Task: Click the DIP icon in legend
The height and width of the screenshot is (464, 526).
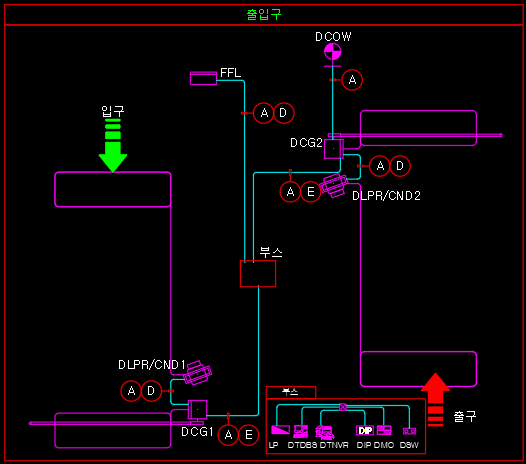Action: pyautogui.click(x=365, y=430)
